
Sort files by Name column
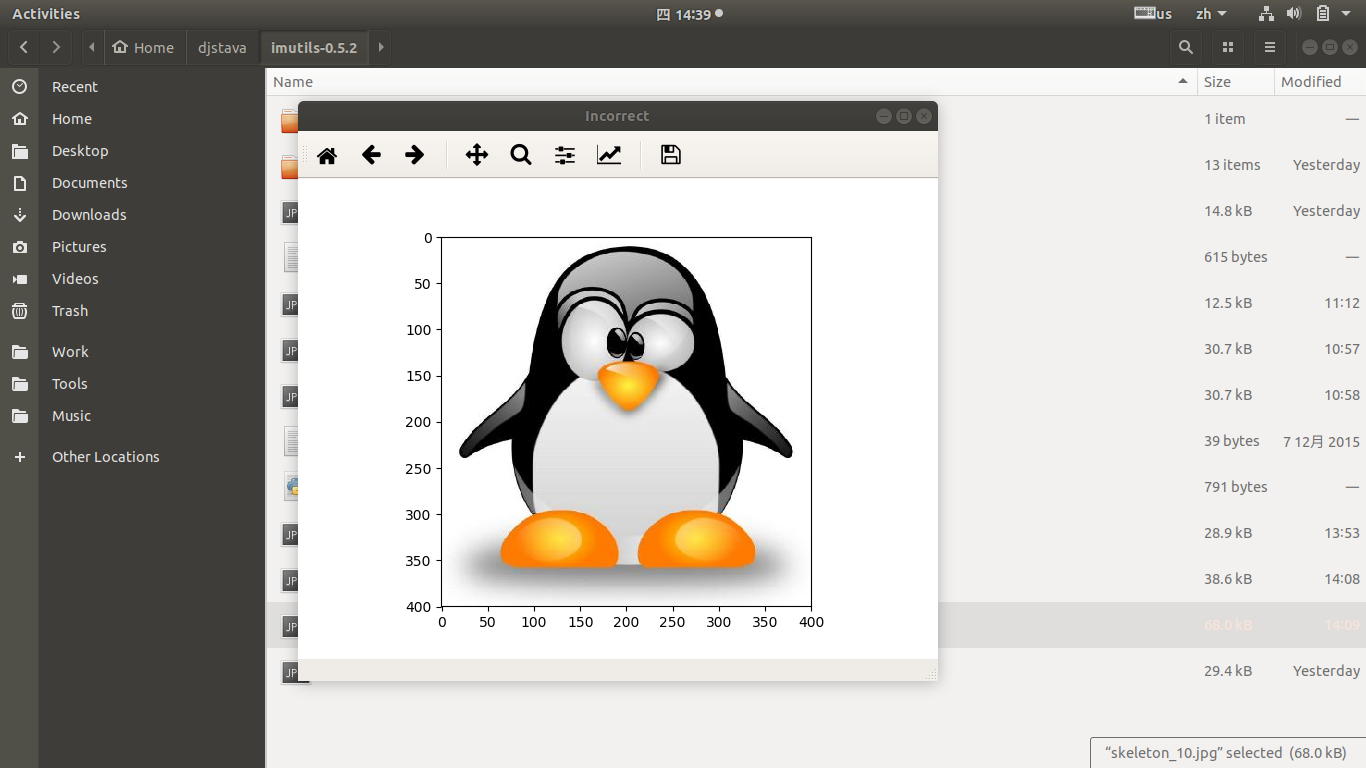coord(732,82)
